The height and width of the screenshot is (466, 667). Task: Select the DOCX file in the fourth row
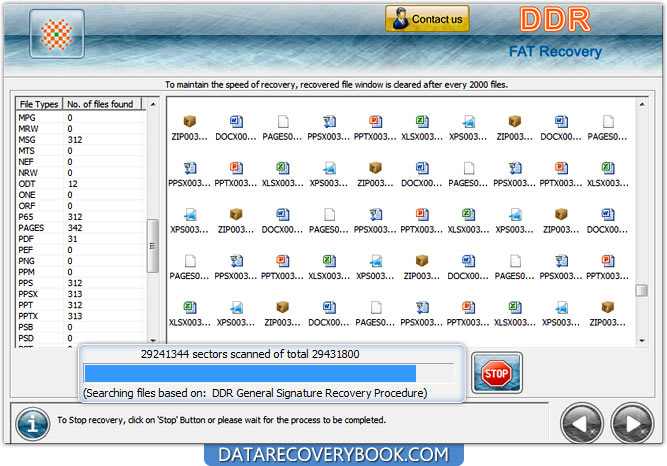point(468,267)
